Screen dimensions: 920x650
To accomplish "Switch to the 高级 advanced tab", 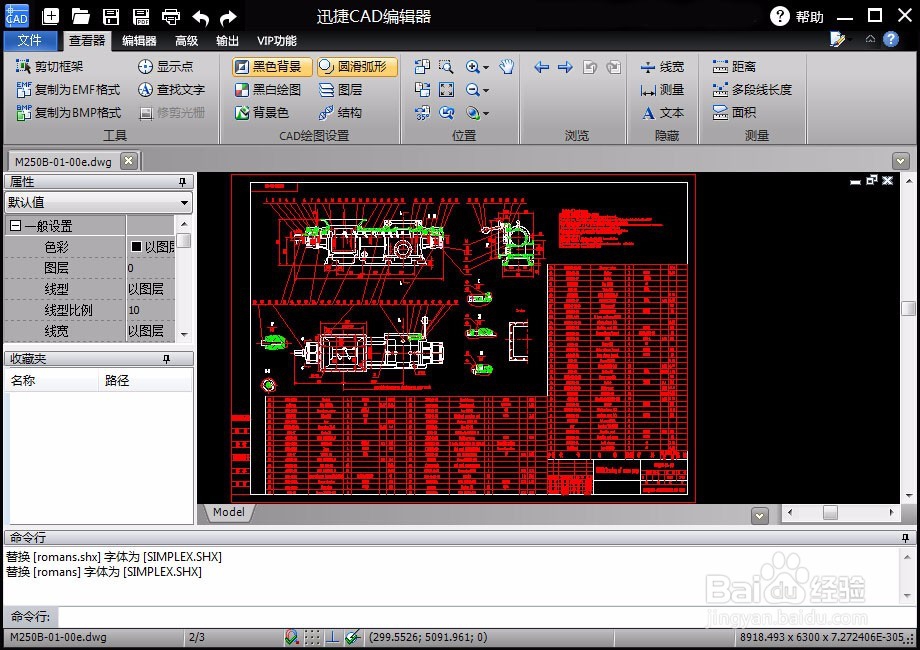I will [187, 40].
